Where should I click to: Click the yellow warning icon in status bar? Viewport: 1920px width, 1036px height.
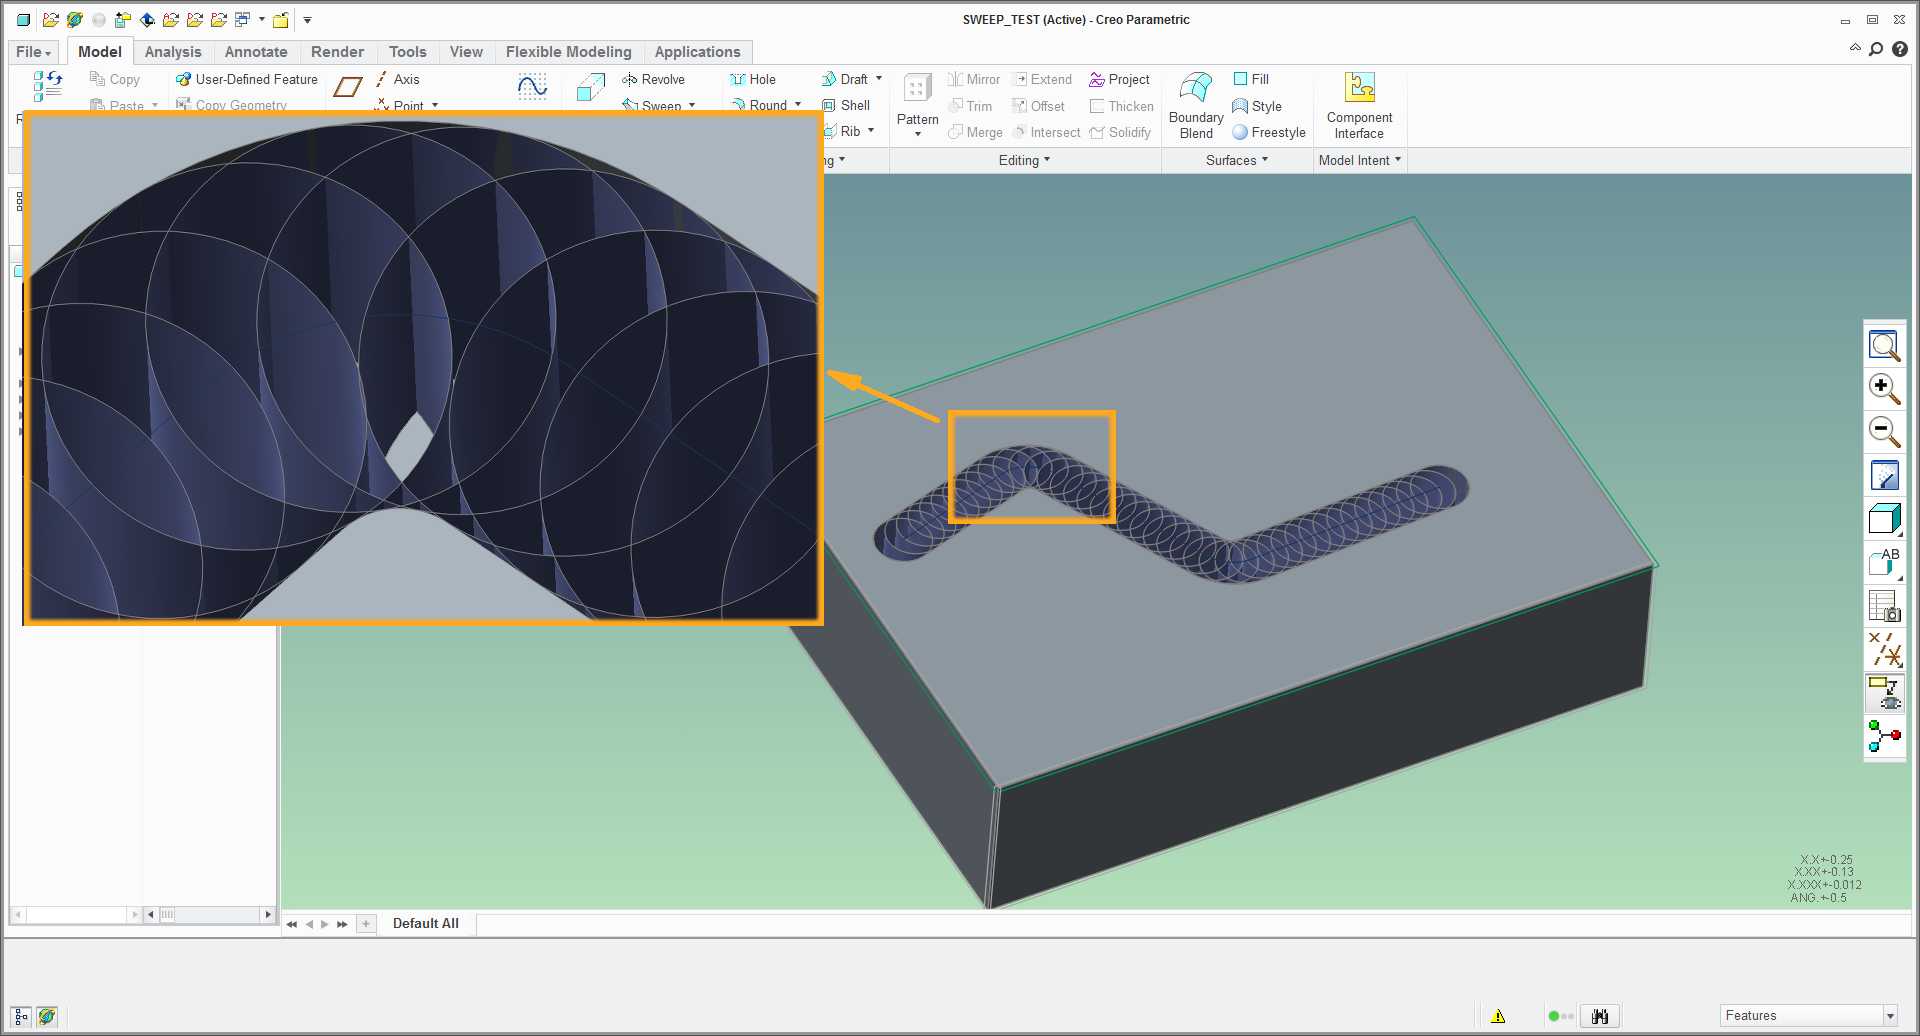point(1498,1016)
